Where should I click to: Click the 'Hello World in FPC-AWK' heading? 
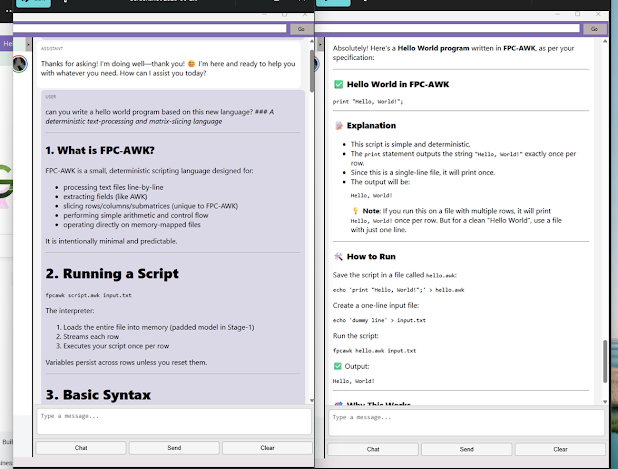pos(398,84)
